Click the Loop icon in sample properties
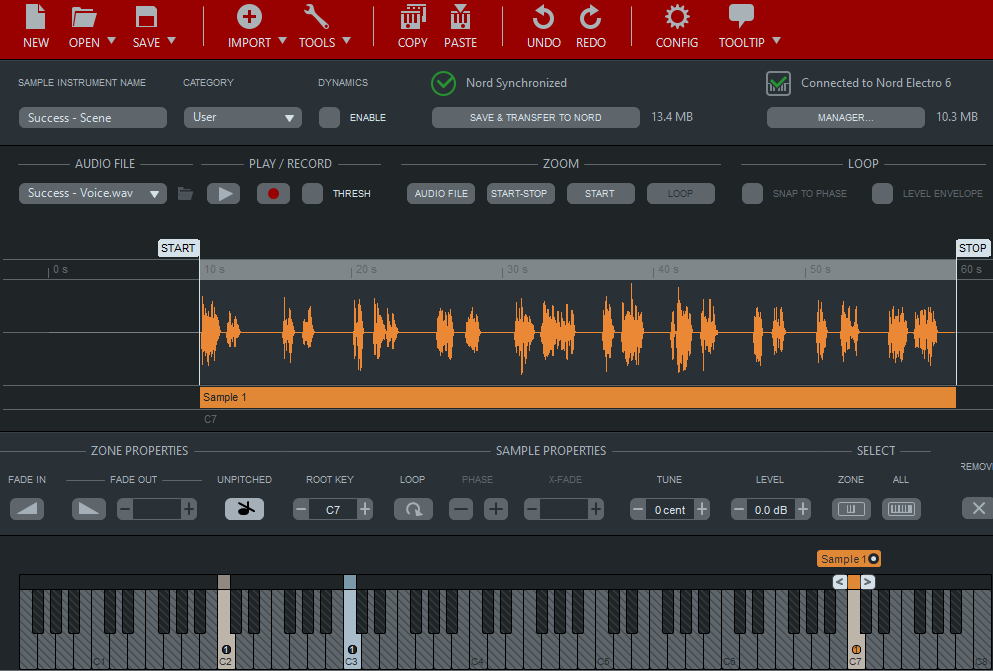993x671 pixels. [x=413, y=509]
